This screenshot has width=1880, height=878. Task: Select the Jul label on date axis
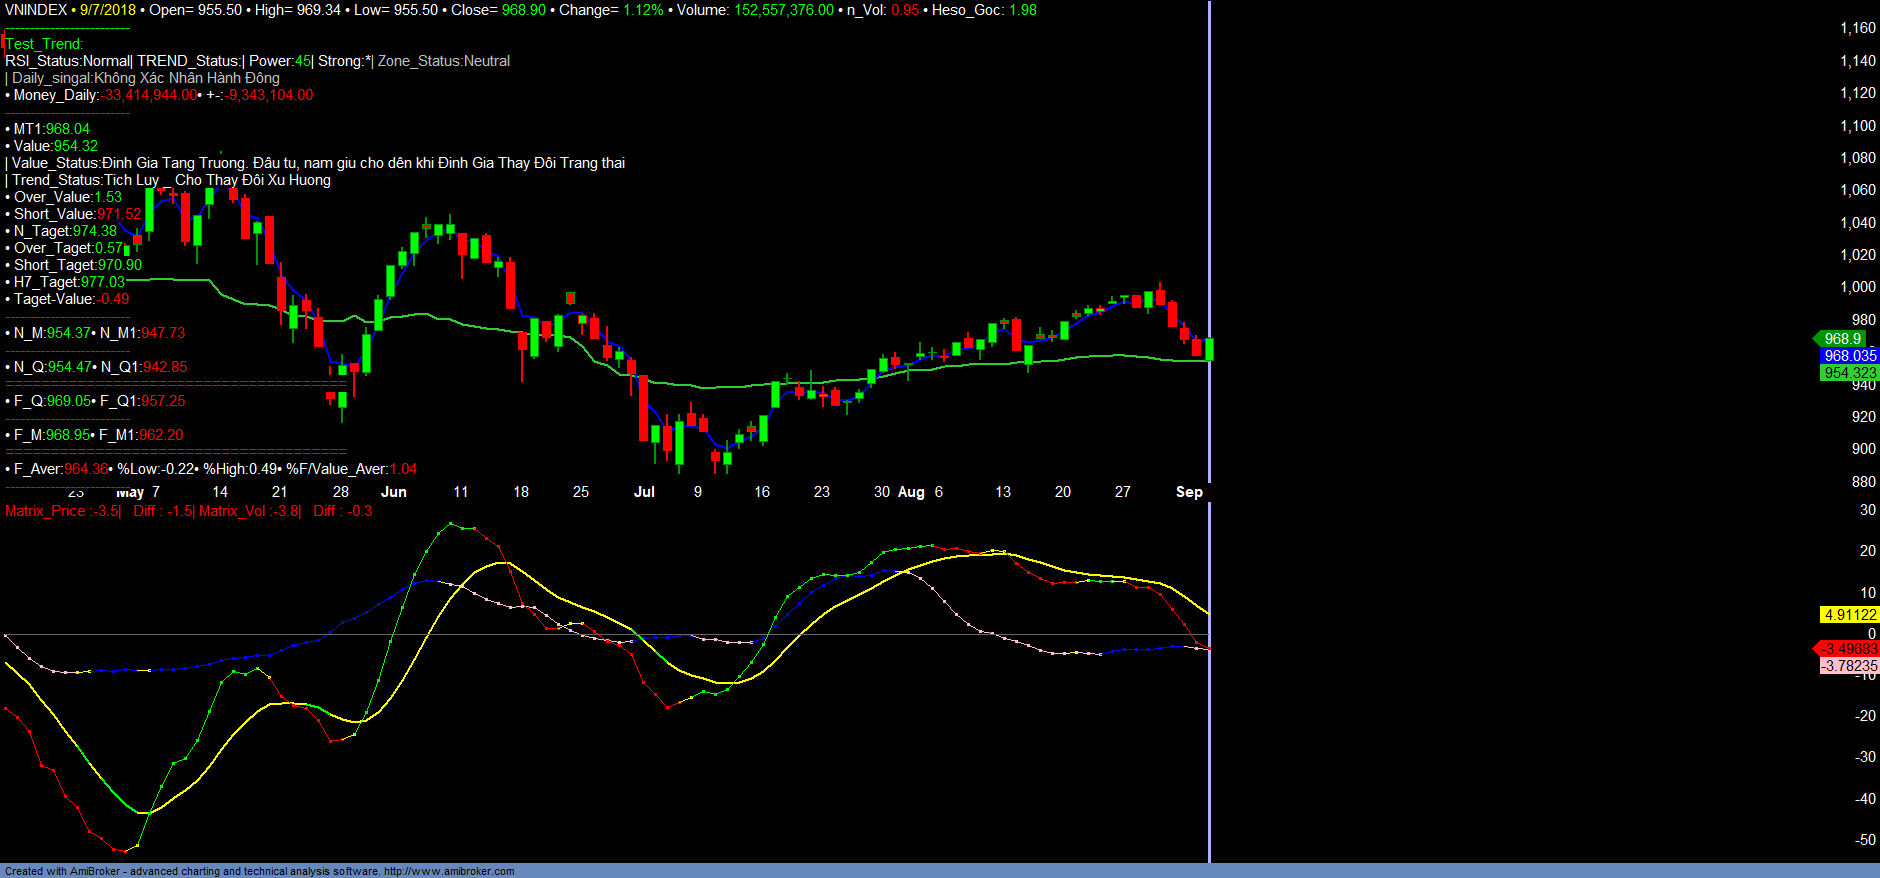644,492
